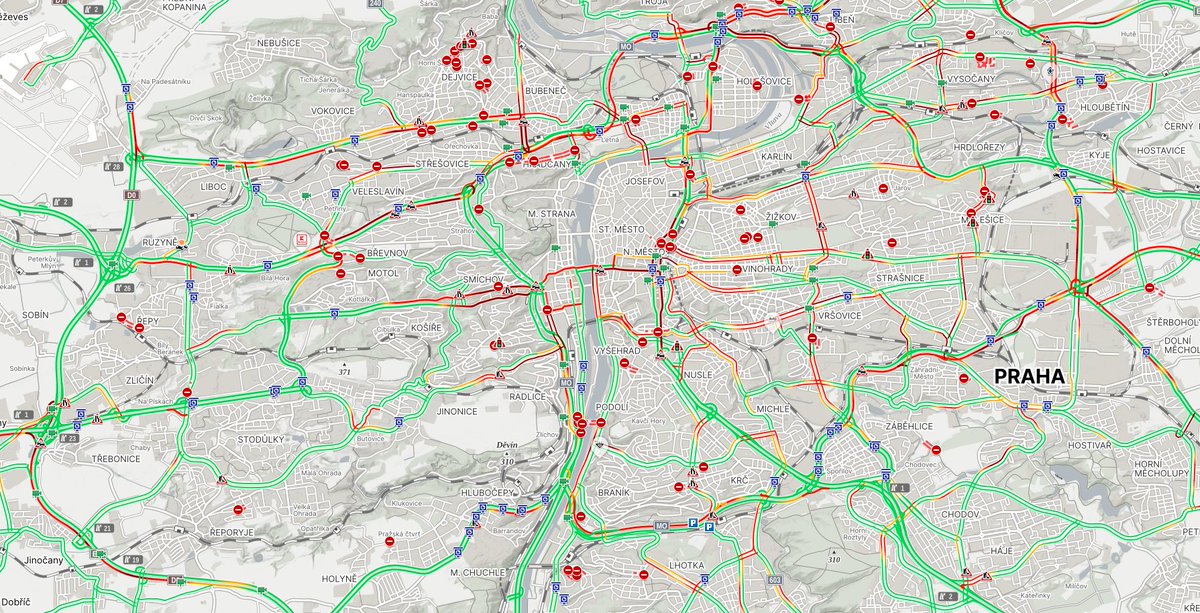This screenshot has height=613, width=1200.
Task: Click the JOSEFOV district label
Action: (x=644, y=181)
